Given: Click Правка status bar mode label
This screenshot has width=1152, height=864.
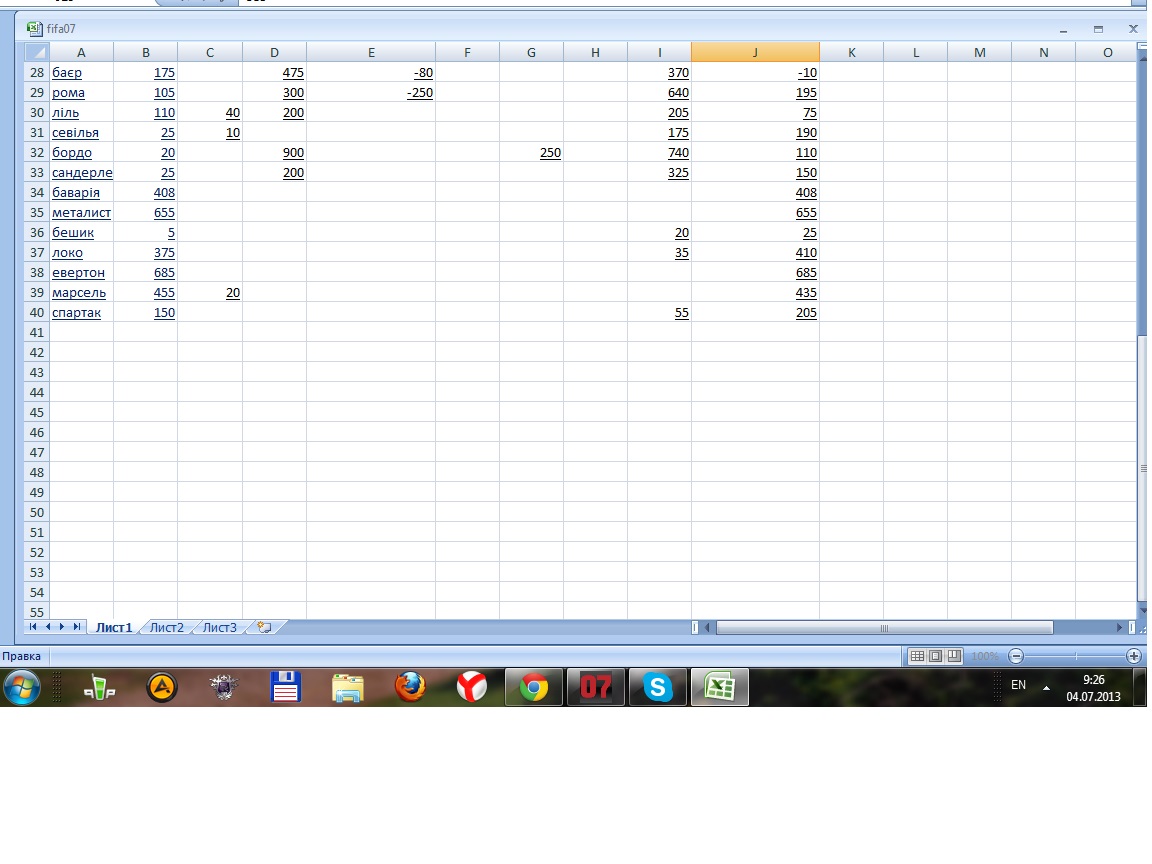Looking at the screenshot, I should 21,656.
